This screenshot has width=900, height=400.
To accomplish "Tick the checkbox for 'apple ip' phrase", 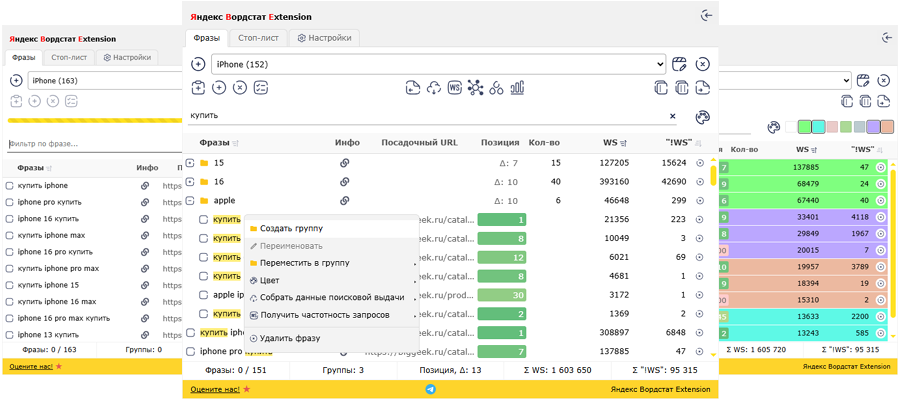I will point(203,295).
